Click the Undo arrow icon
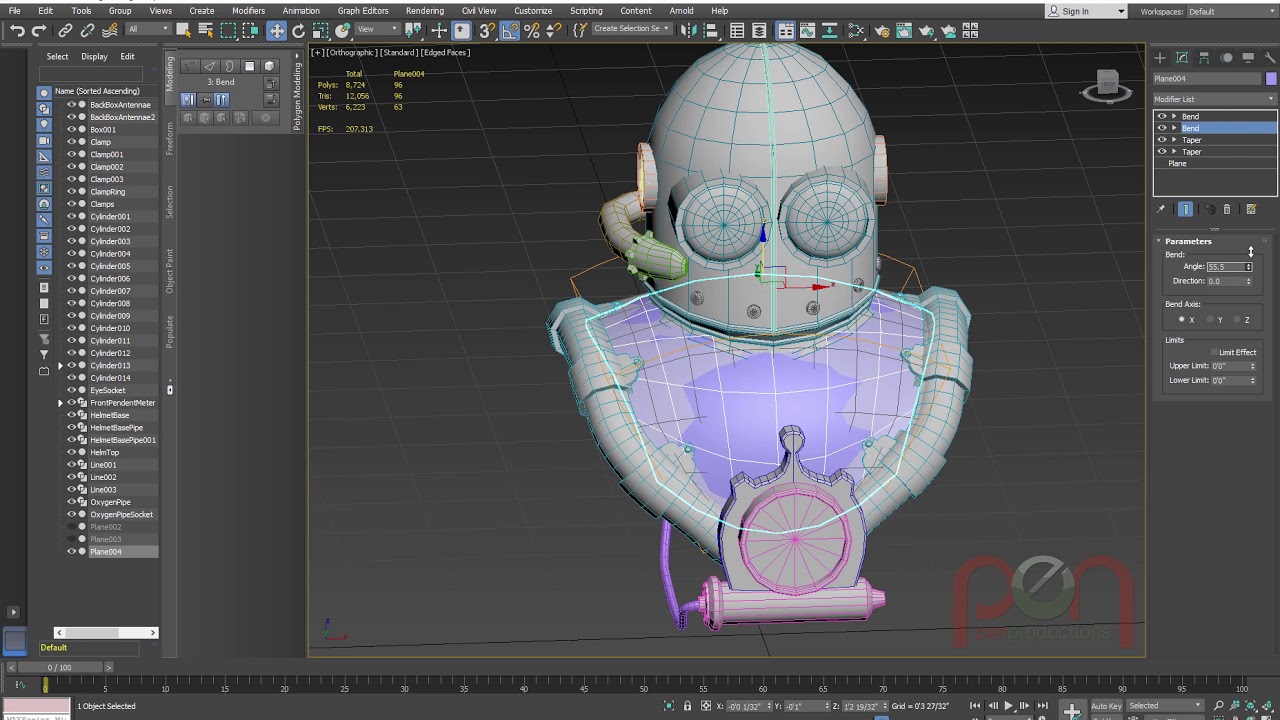 tap(17, 30)
